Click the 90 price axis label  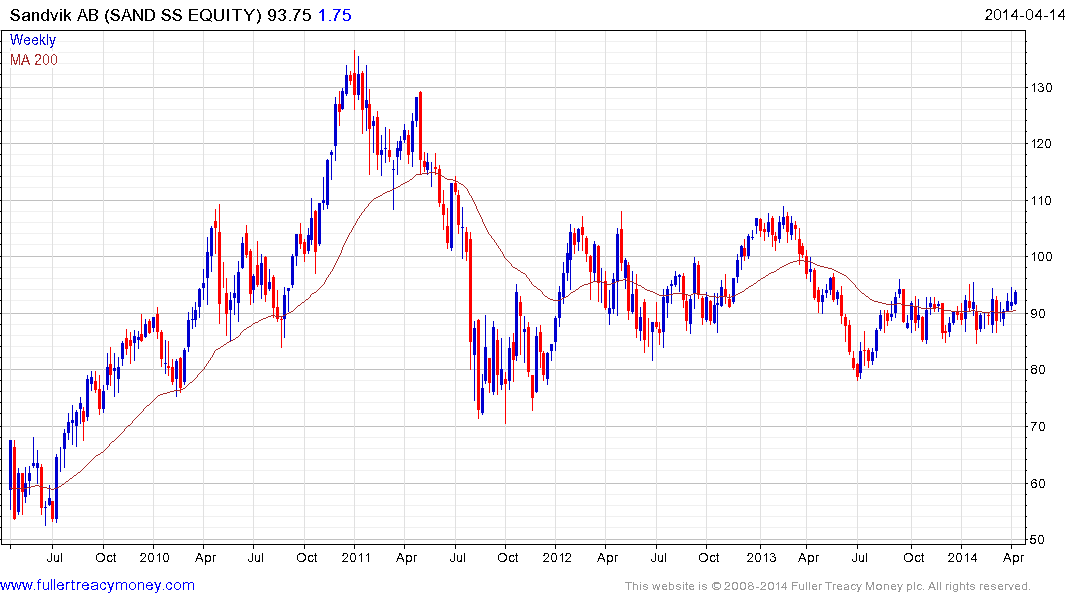pyautogui.click(x=1038, y=313)
